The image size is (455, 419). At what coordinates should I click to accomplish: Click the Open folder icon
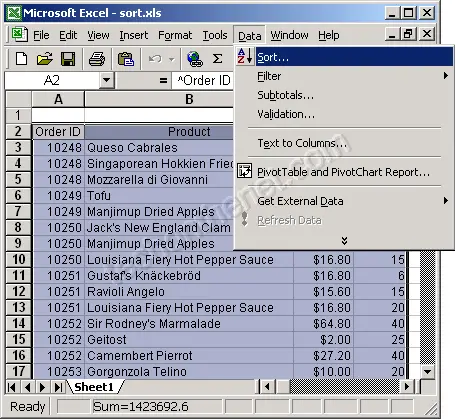click(45, 59)
